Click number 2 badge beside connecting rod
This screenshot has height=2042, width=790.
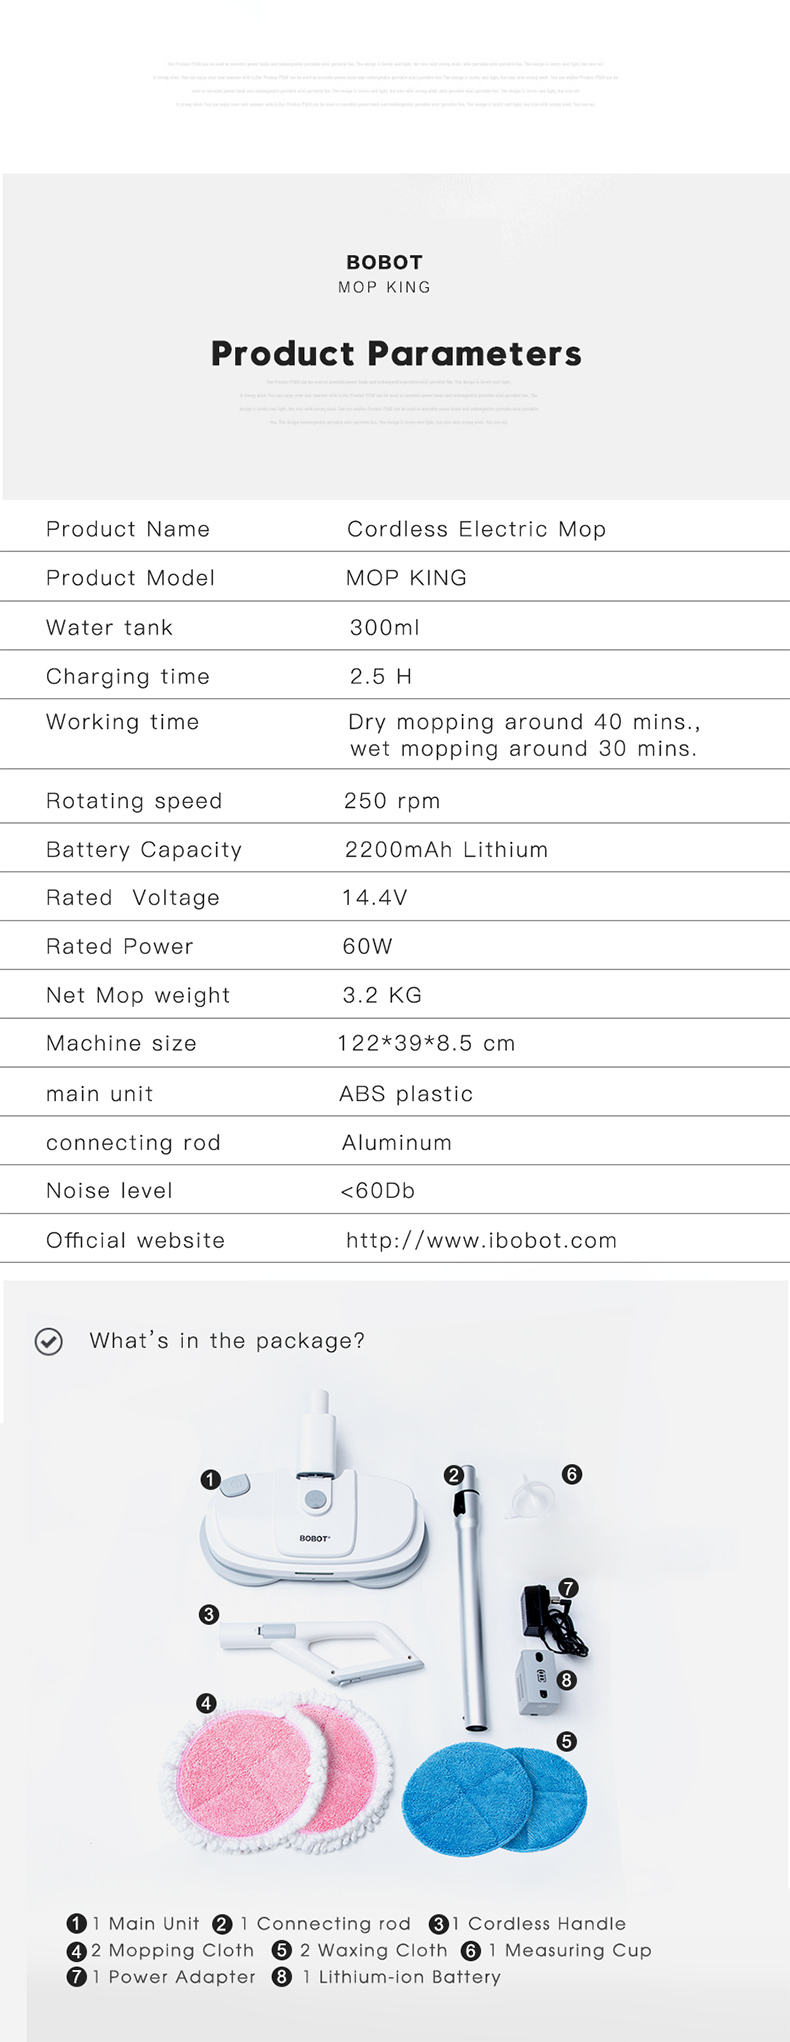point(453,1475)
